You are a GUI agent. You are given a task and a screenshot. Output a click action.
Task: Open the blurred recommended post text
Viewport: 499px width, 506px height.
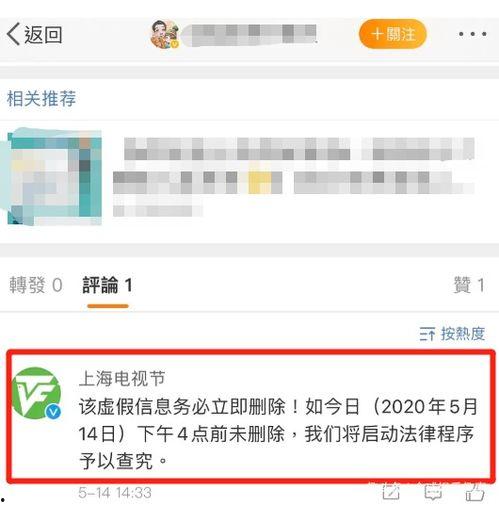point(293,177)
